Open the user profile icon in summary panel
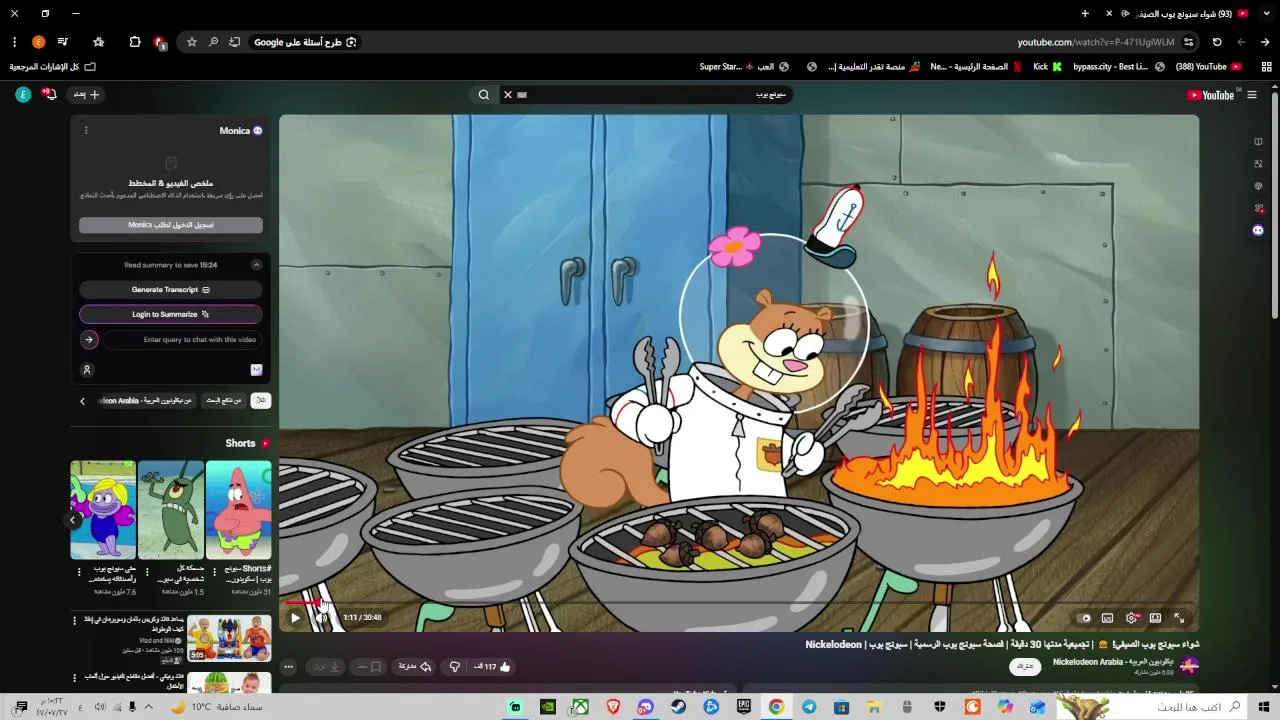1280x720 pixels. pos(87,370)
